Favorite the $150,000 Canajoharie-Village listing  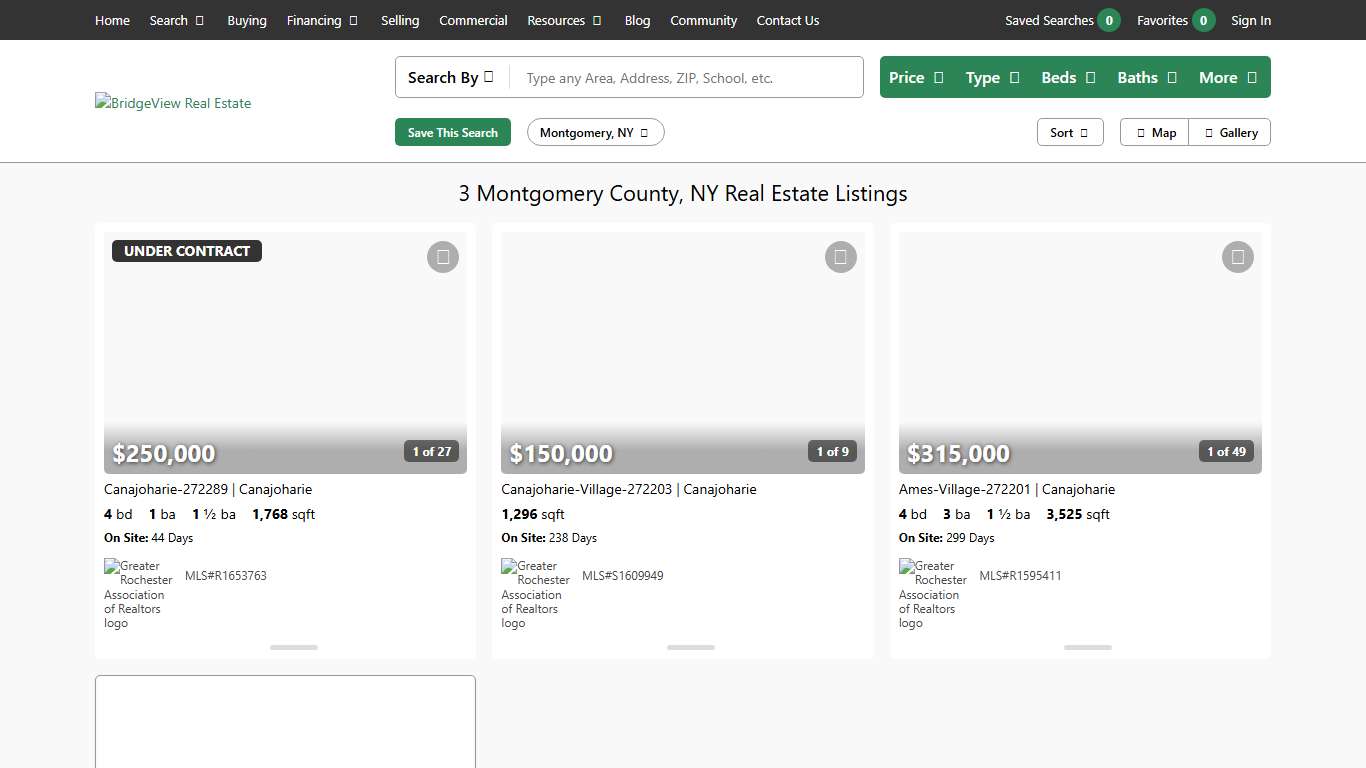(x=840, y=257)
